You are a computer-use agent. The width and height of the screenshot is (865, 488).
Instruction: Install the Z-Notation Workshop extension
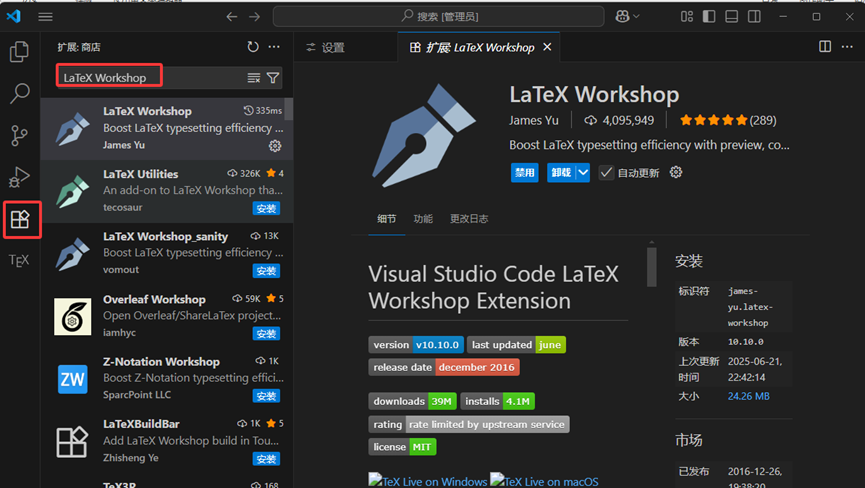click(x=266, y=396)
